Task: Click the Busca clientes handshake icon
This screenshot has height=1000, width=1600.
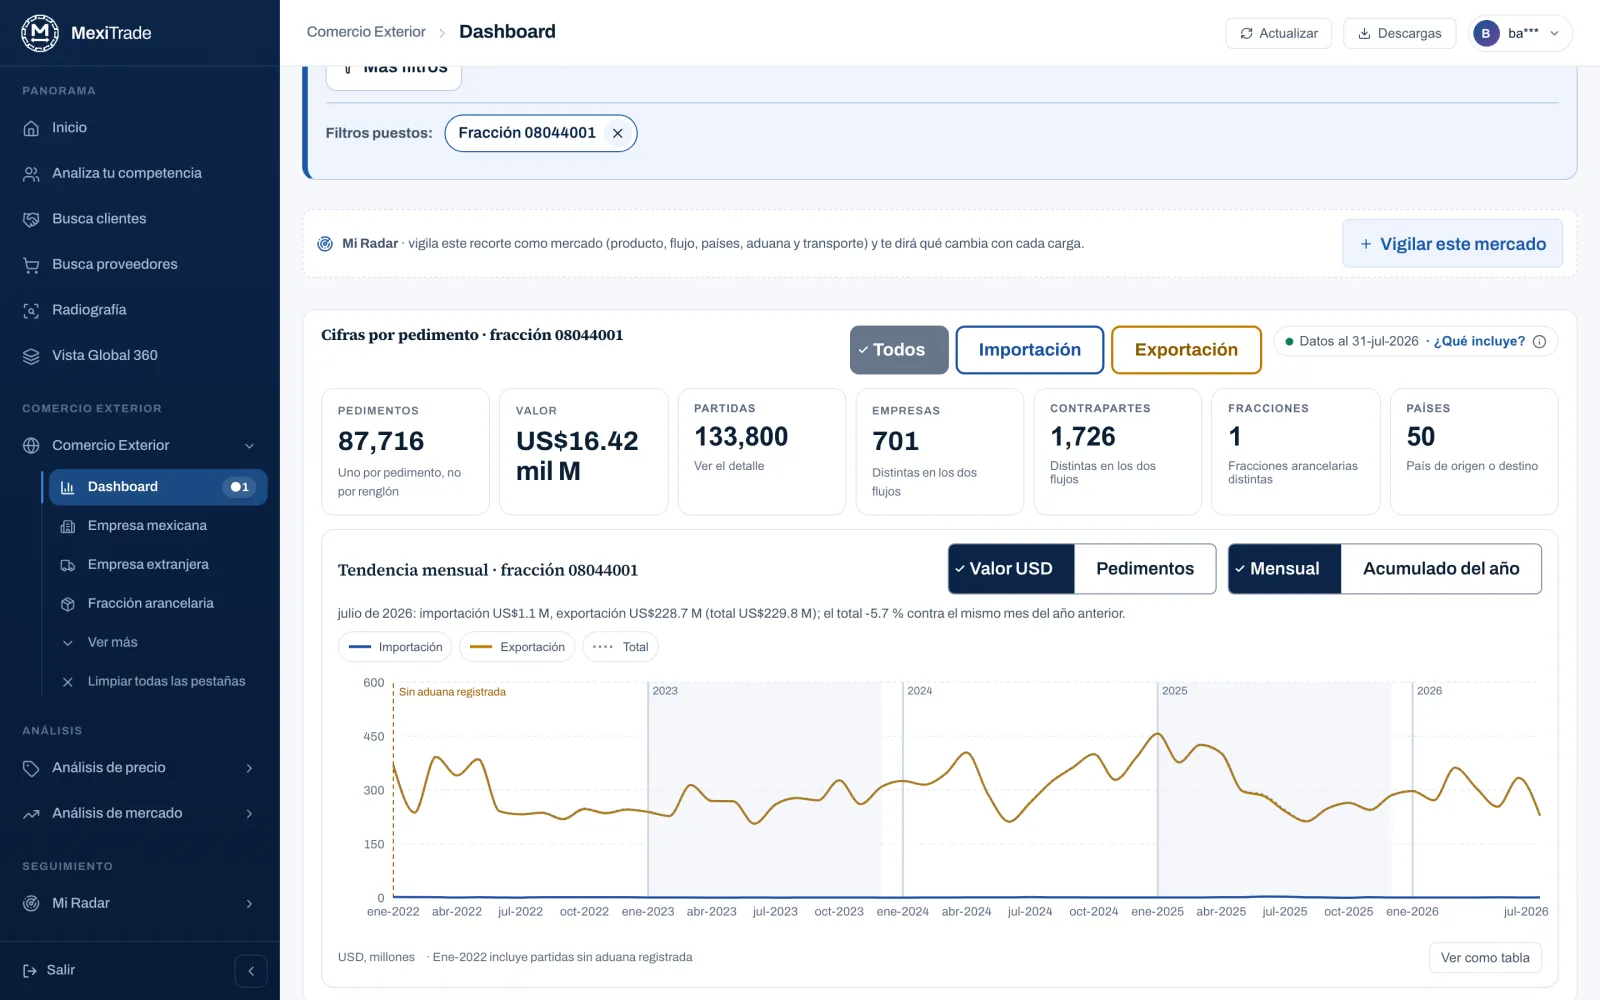Action: pos(31,219)
